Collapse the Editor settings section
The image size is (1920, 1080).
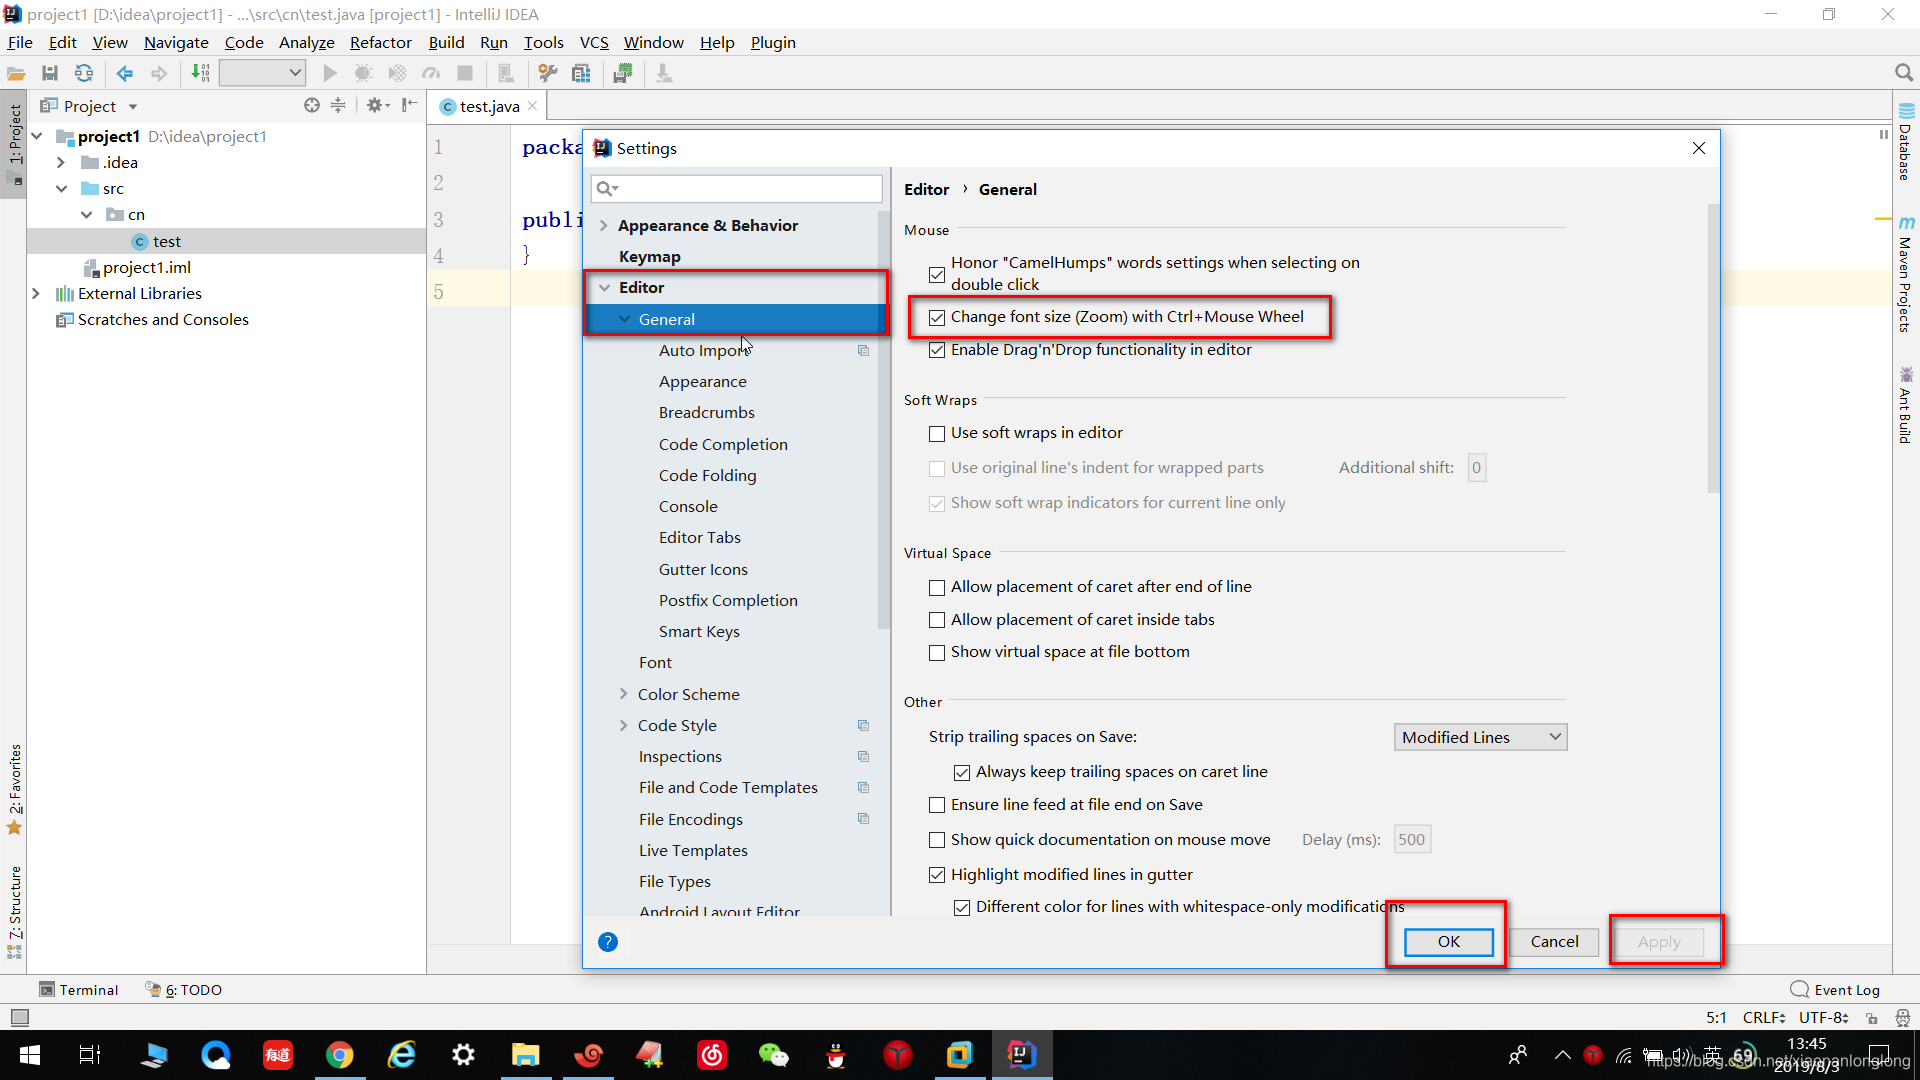(604, 288)
